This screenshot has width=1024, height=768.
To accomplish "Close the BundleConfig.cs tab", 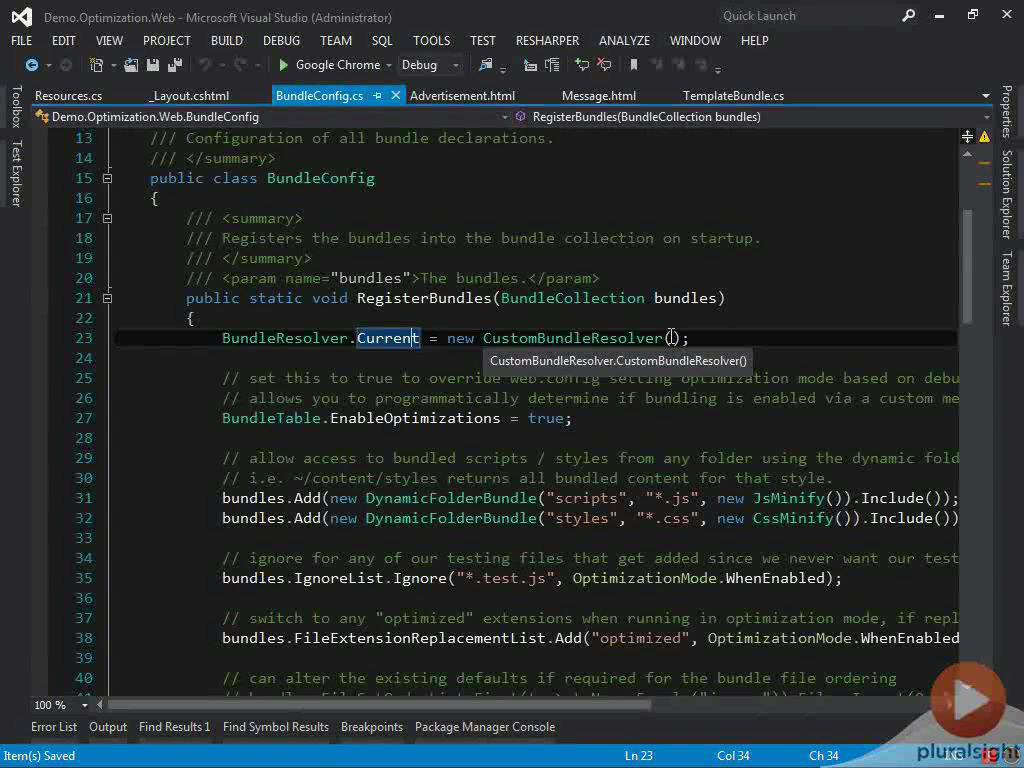I will point(395,95).
